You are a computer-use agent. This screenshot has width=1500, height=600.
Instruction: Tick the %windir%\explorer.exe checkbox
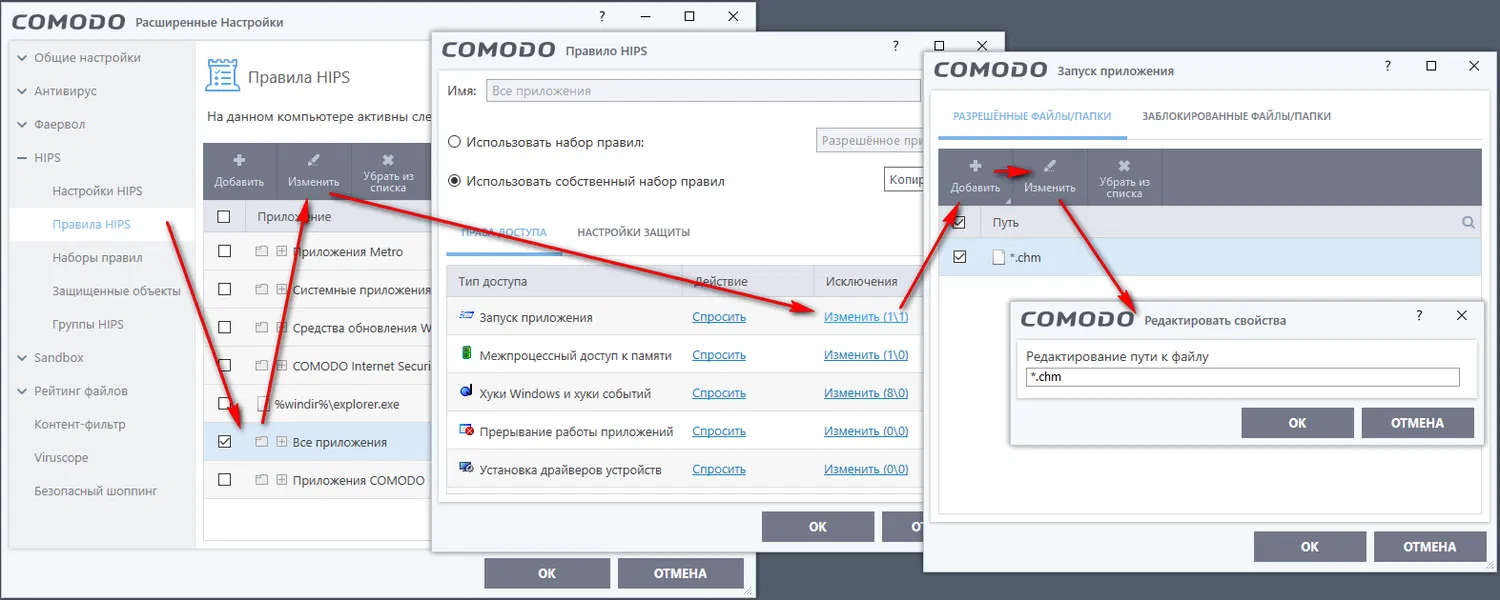224,403
